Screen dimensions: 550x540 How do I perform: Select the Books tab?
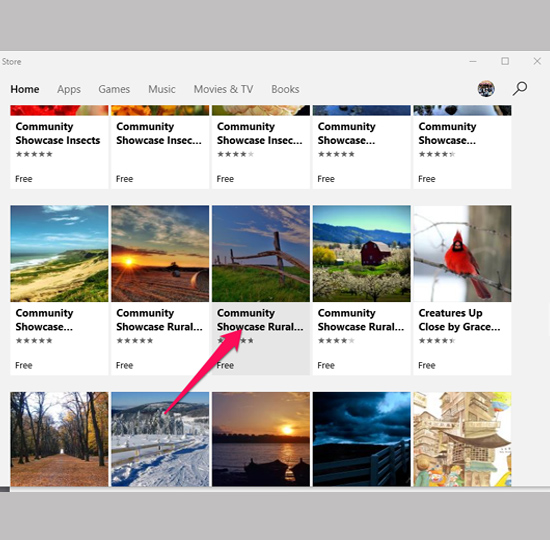tap(285, 89)
